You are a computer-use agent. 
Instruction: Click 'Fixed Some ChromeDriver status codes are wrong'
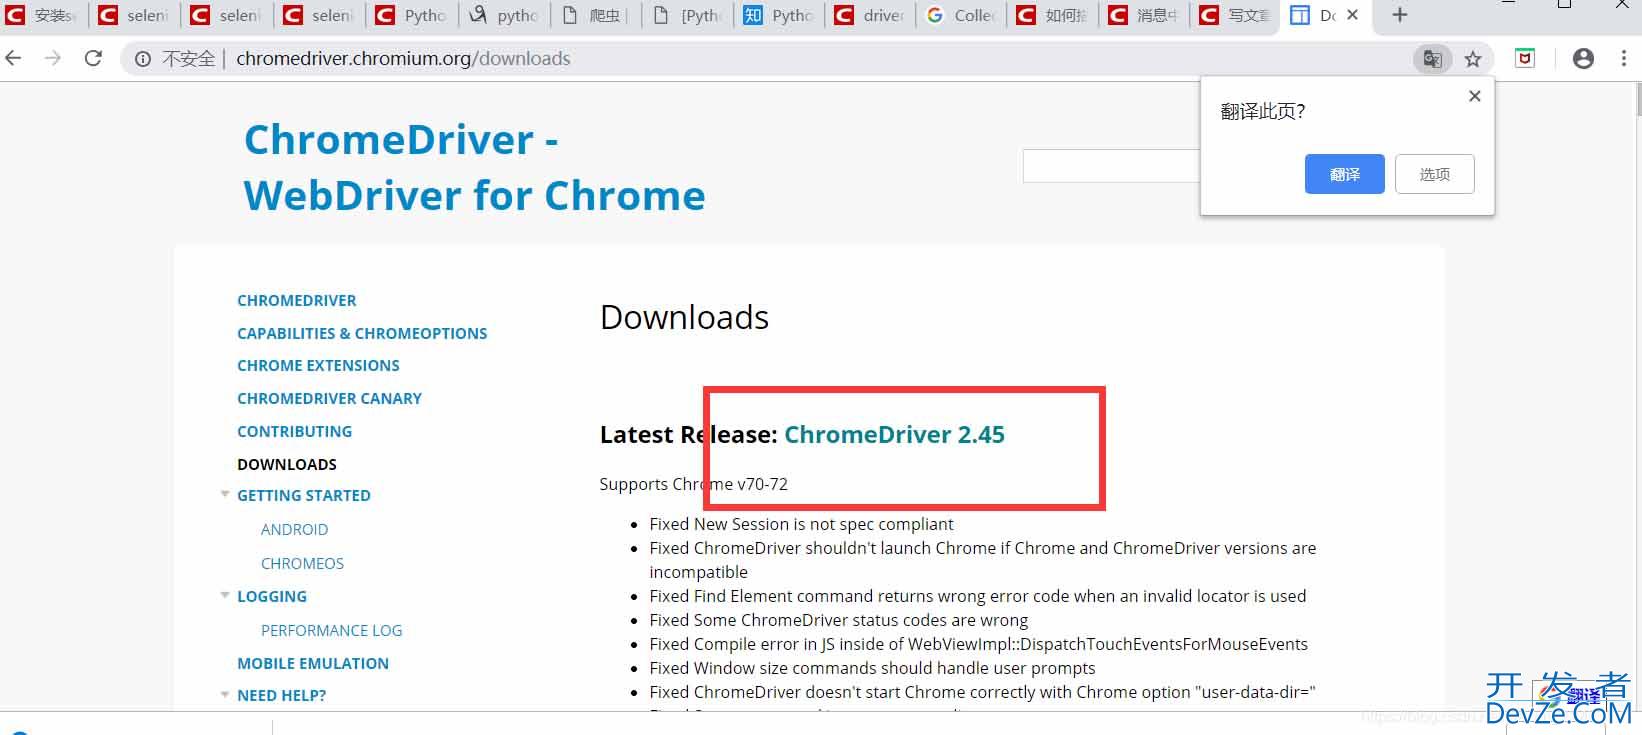click(x=838, y=620)
